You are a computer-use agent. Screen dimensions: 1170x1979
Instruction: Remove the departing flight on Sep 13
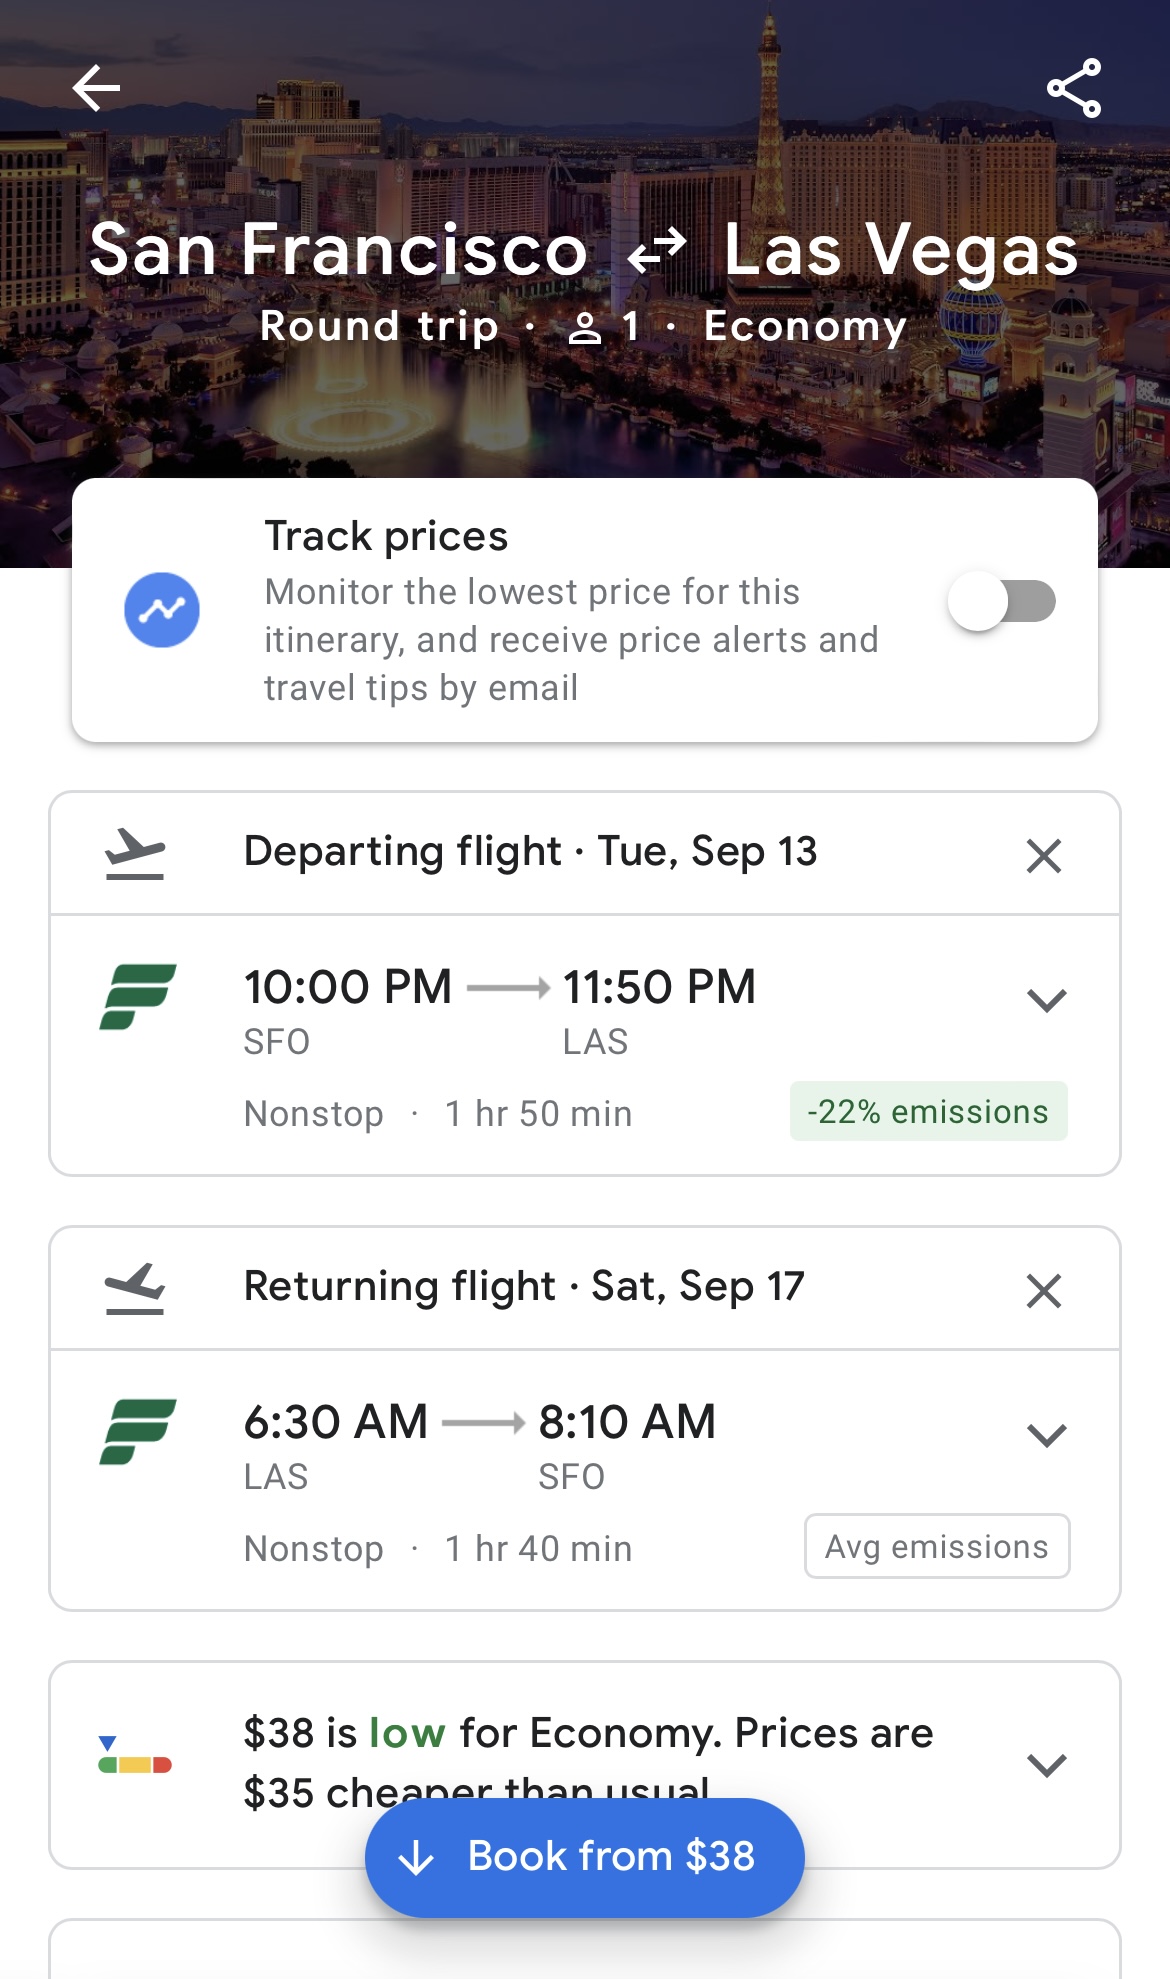click(1044, 856)
